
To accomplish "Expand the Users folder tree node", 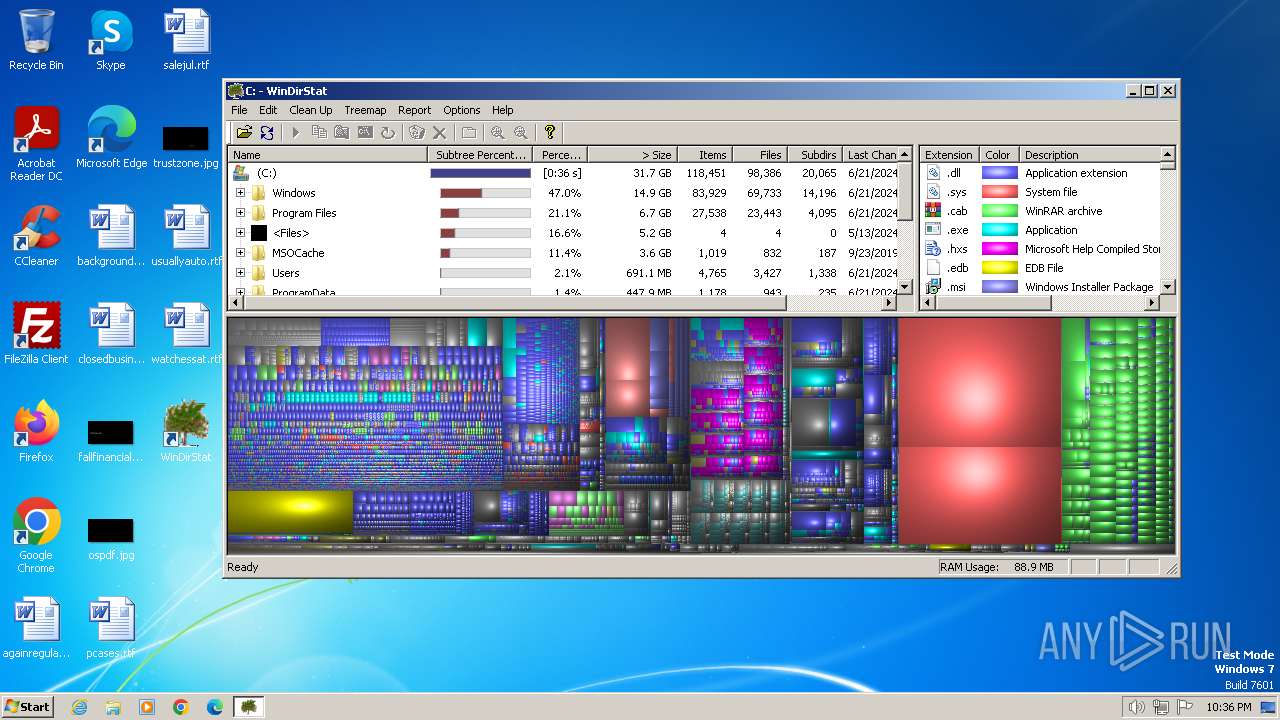I will pos(240,273).
